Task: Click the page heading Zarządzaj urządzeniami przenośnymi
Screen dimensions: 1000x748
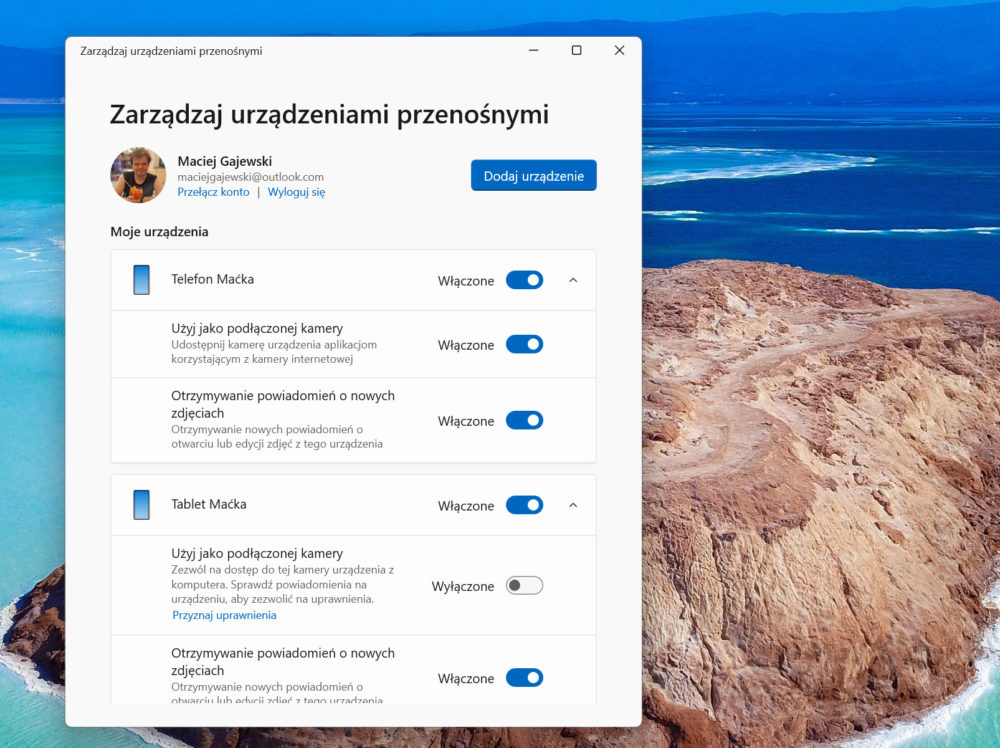Action: tap(329, 115)
